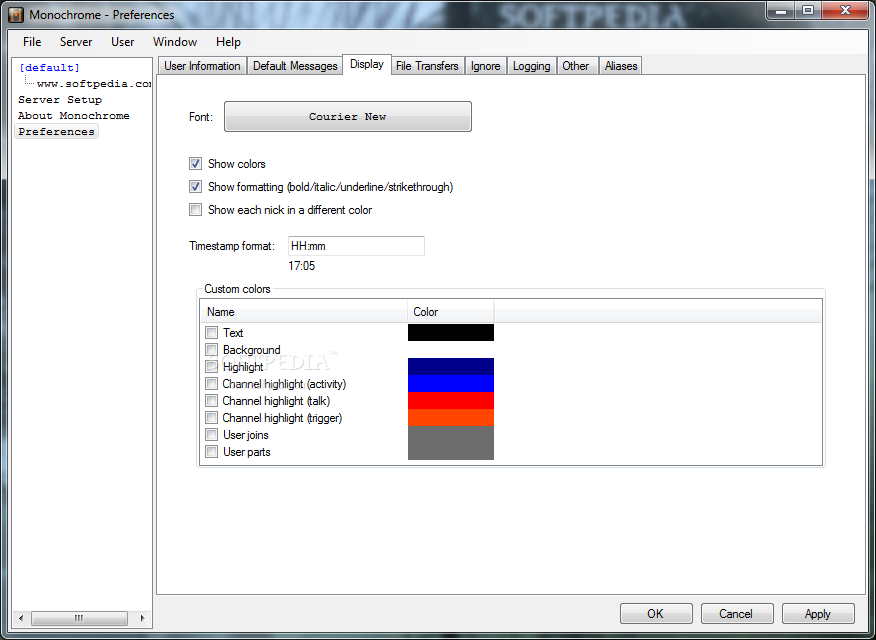The image size is (876, 640).
Task: Open Server Setup in the sidebar
Action: (60, 100)
